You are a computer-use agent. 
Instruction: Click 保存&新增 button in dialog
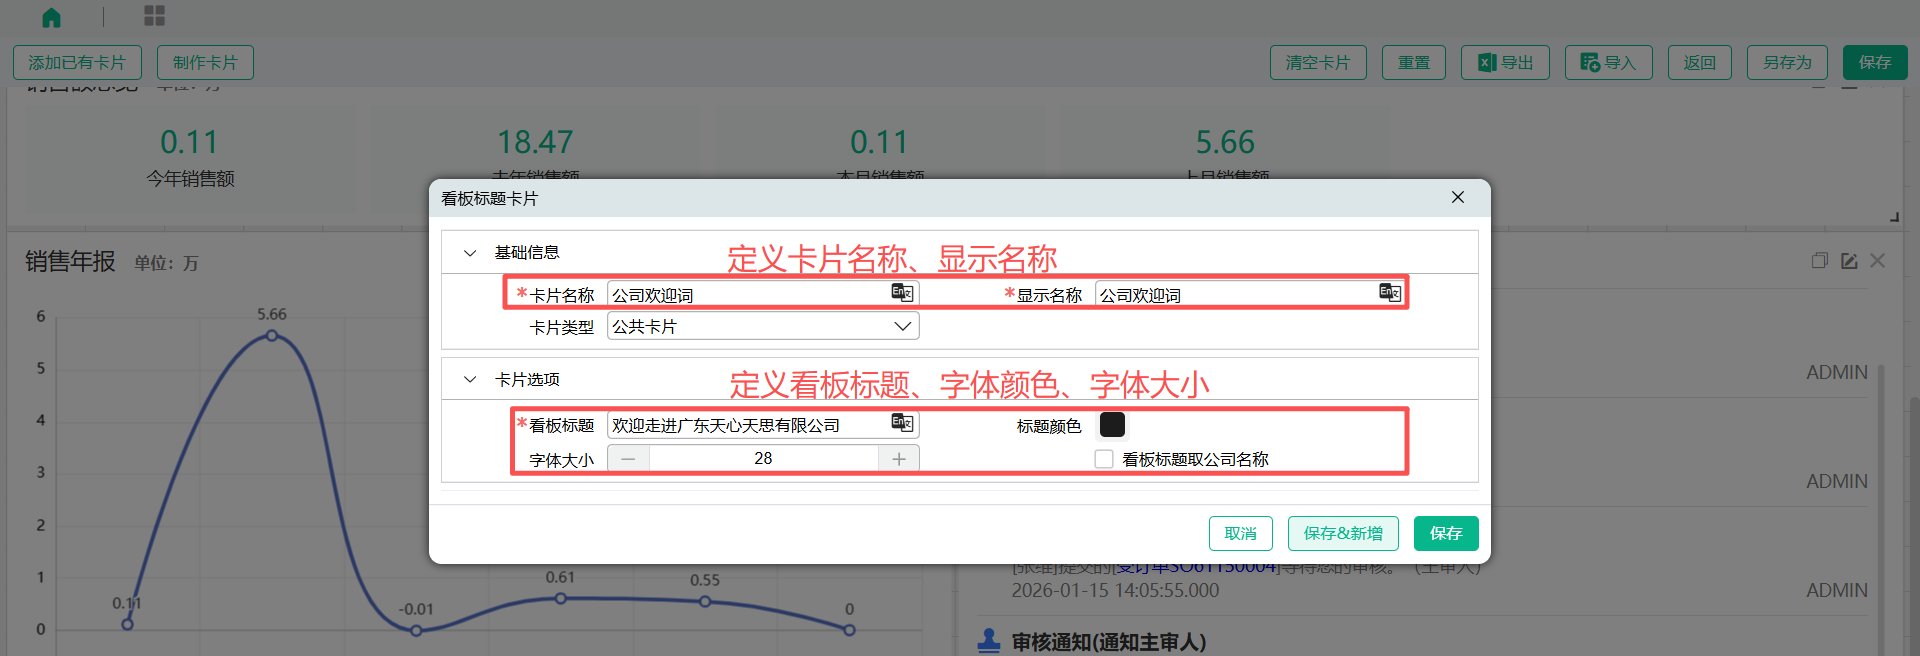coord(1342,534)
